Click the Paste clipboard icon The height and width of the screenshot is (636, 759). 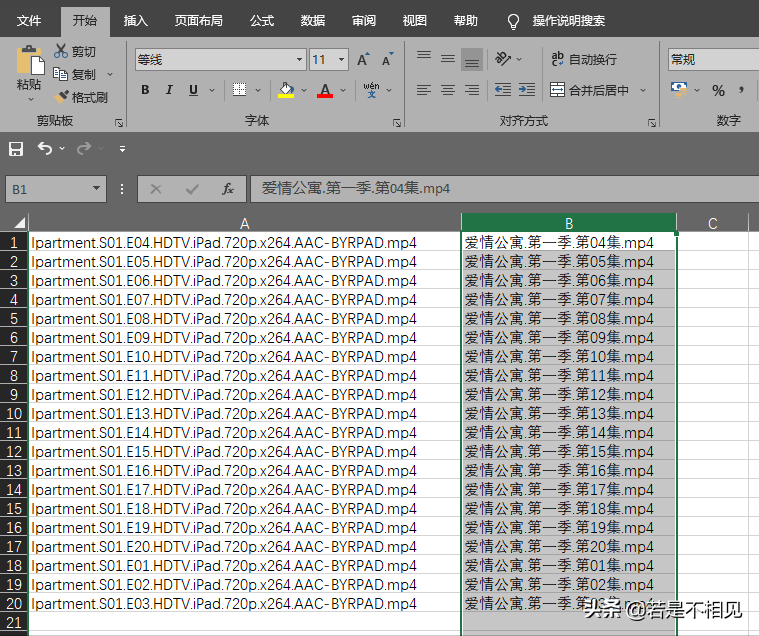[x=30, y=60]
